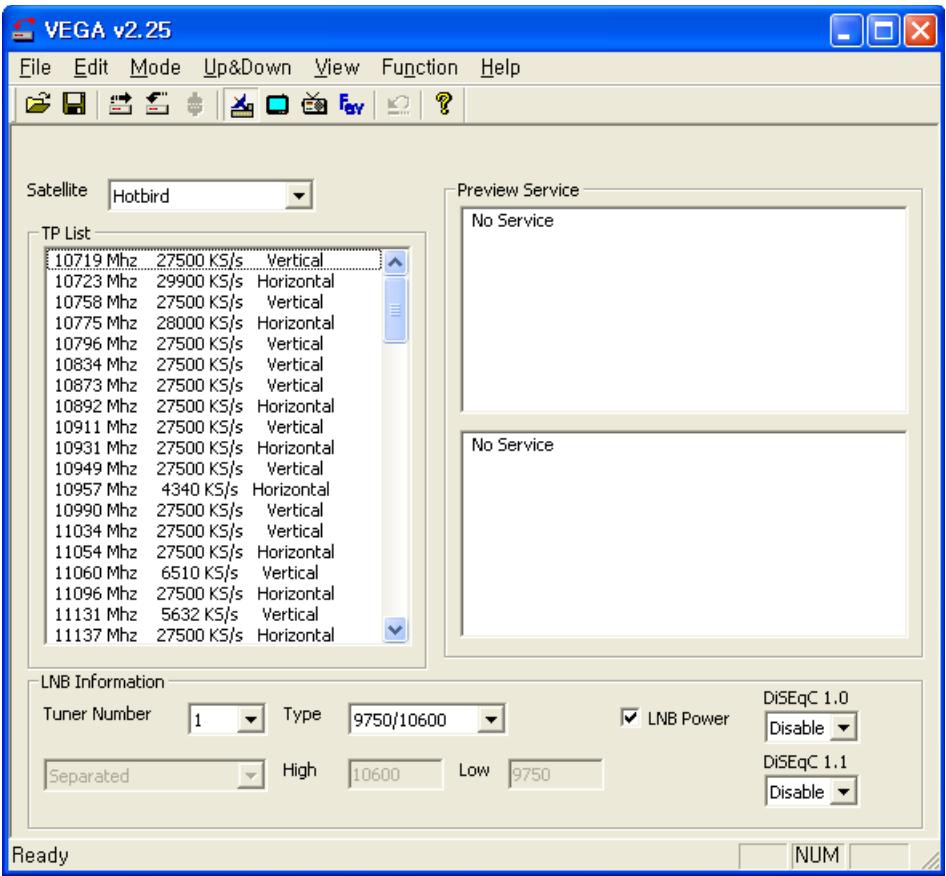This screenshot has width=946, height=876.
Task: Expand the DiSEqC 1.0 dropdown
Action: (x=843, y=728)
